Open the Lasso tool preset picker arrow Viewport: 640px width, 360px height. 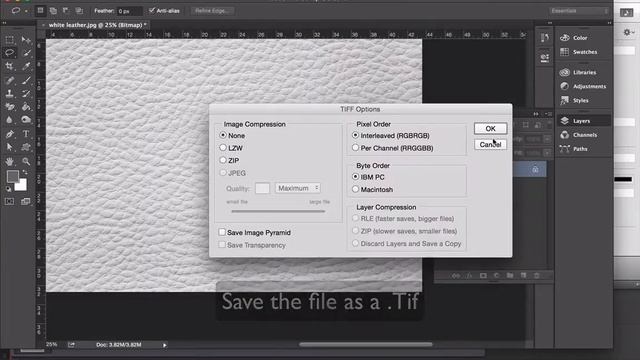(26, 11)
